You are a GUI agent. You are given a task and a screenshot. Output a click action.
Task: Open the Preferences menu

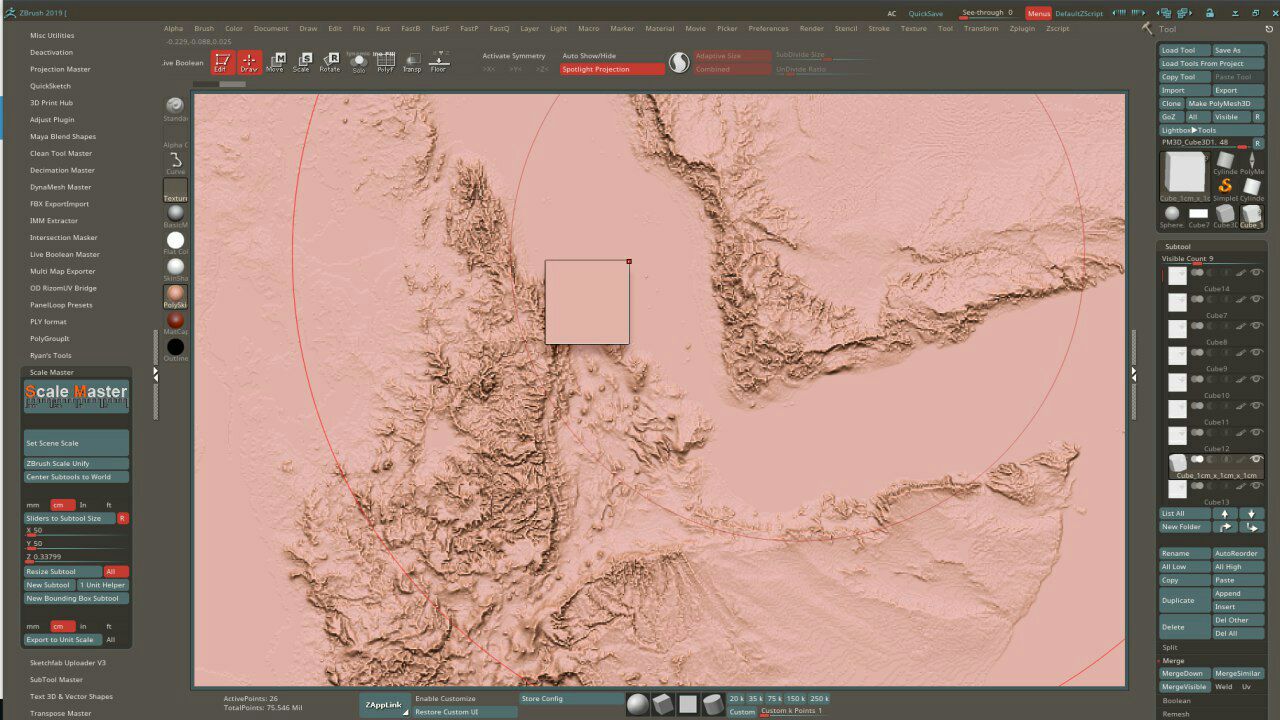pyautogui.click(x=768, y=29)
